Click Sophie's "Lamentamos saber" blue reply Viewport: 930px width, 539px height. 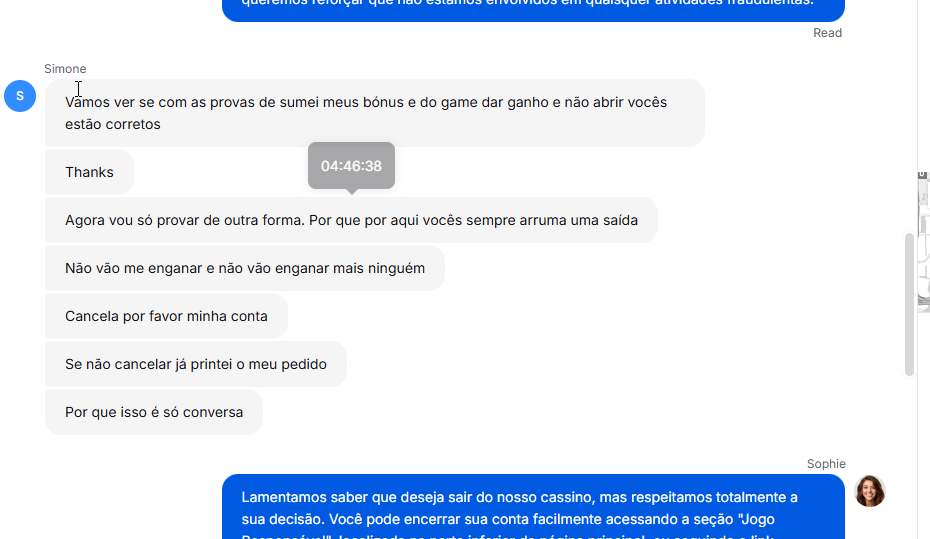(533, 508)
